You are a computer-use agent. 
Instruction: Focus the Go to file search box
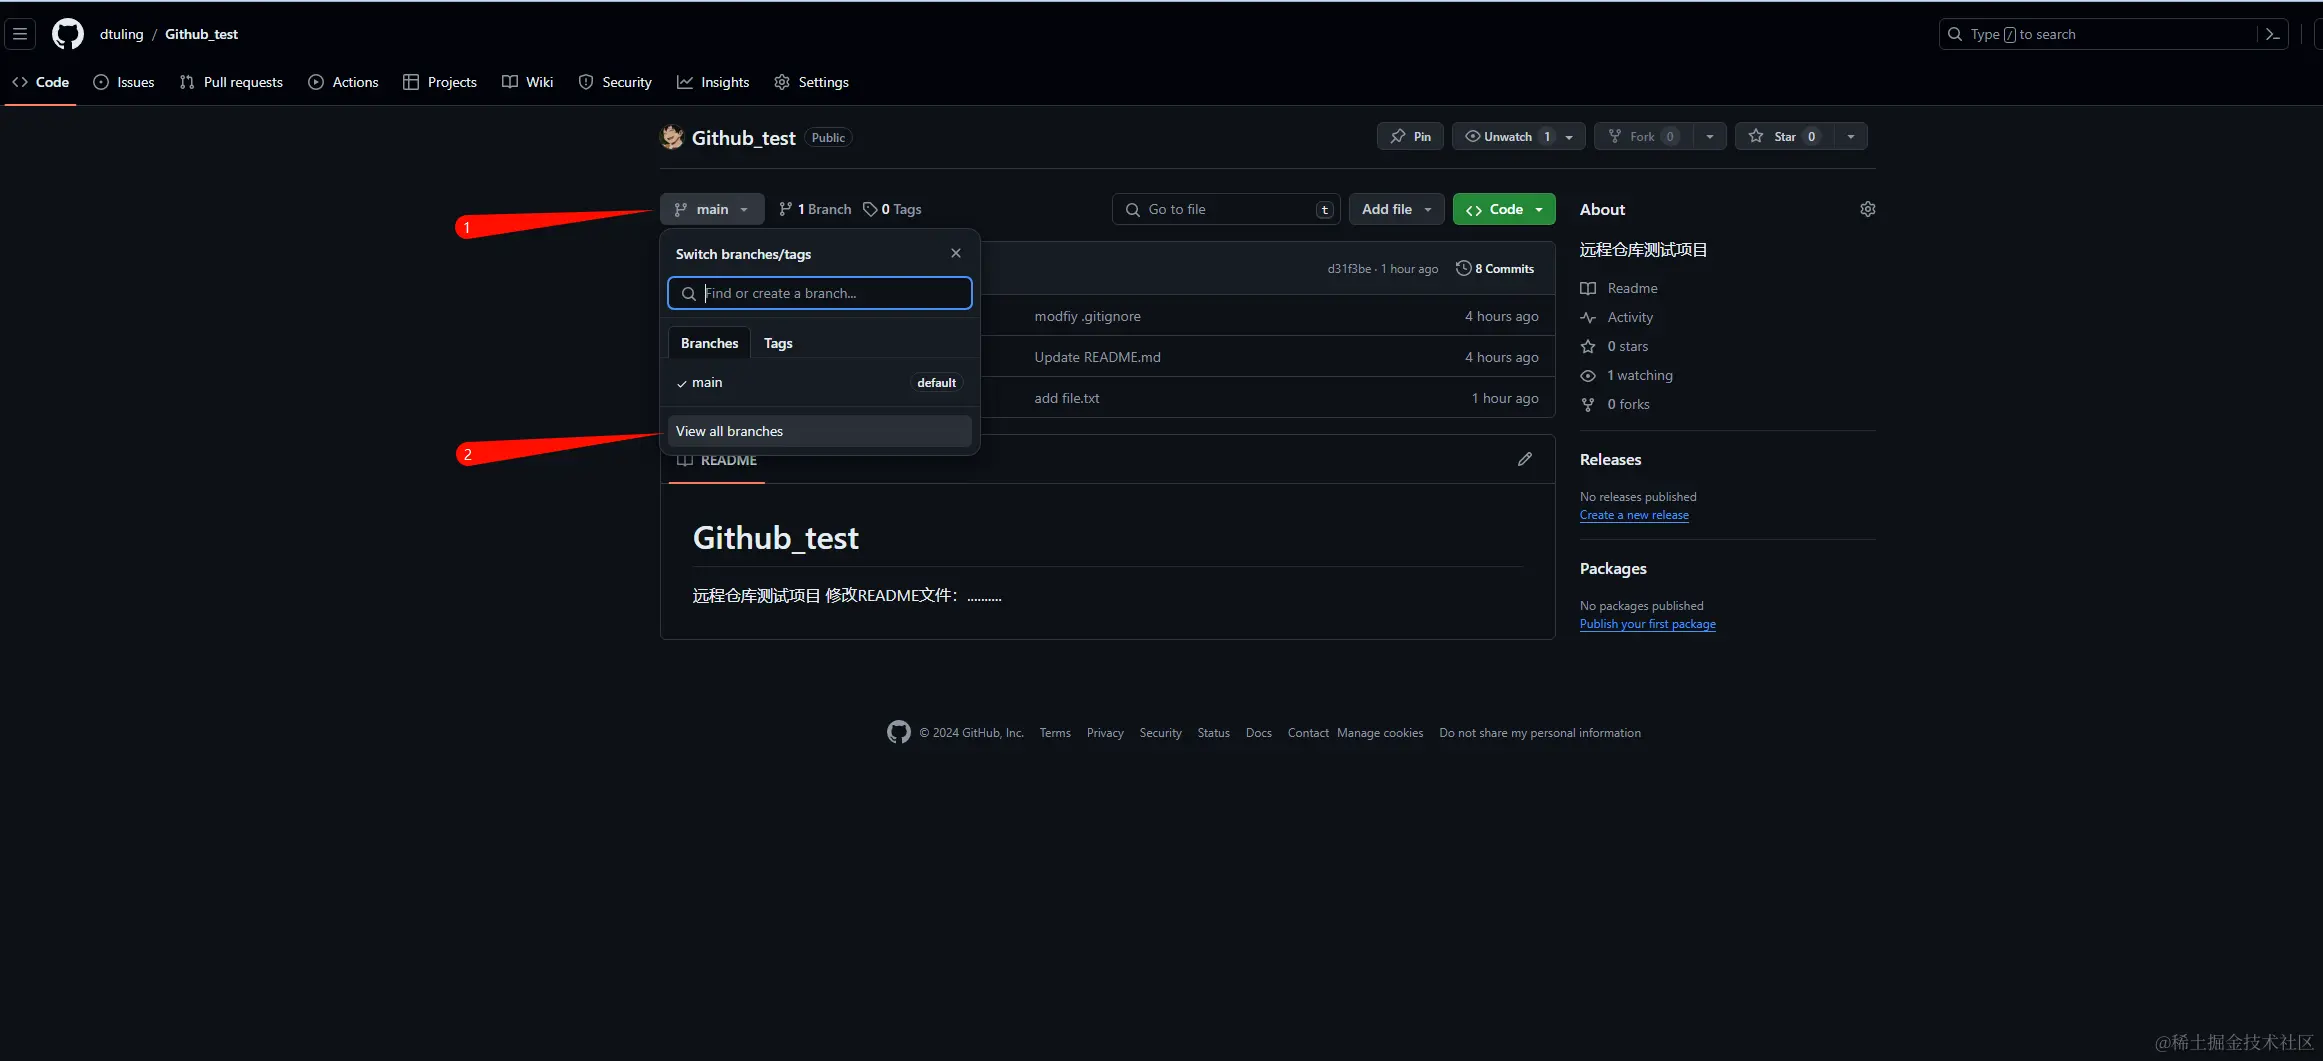pyautogui.click(x=1226, y=209)
